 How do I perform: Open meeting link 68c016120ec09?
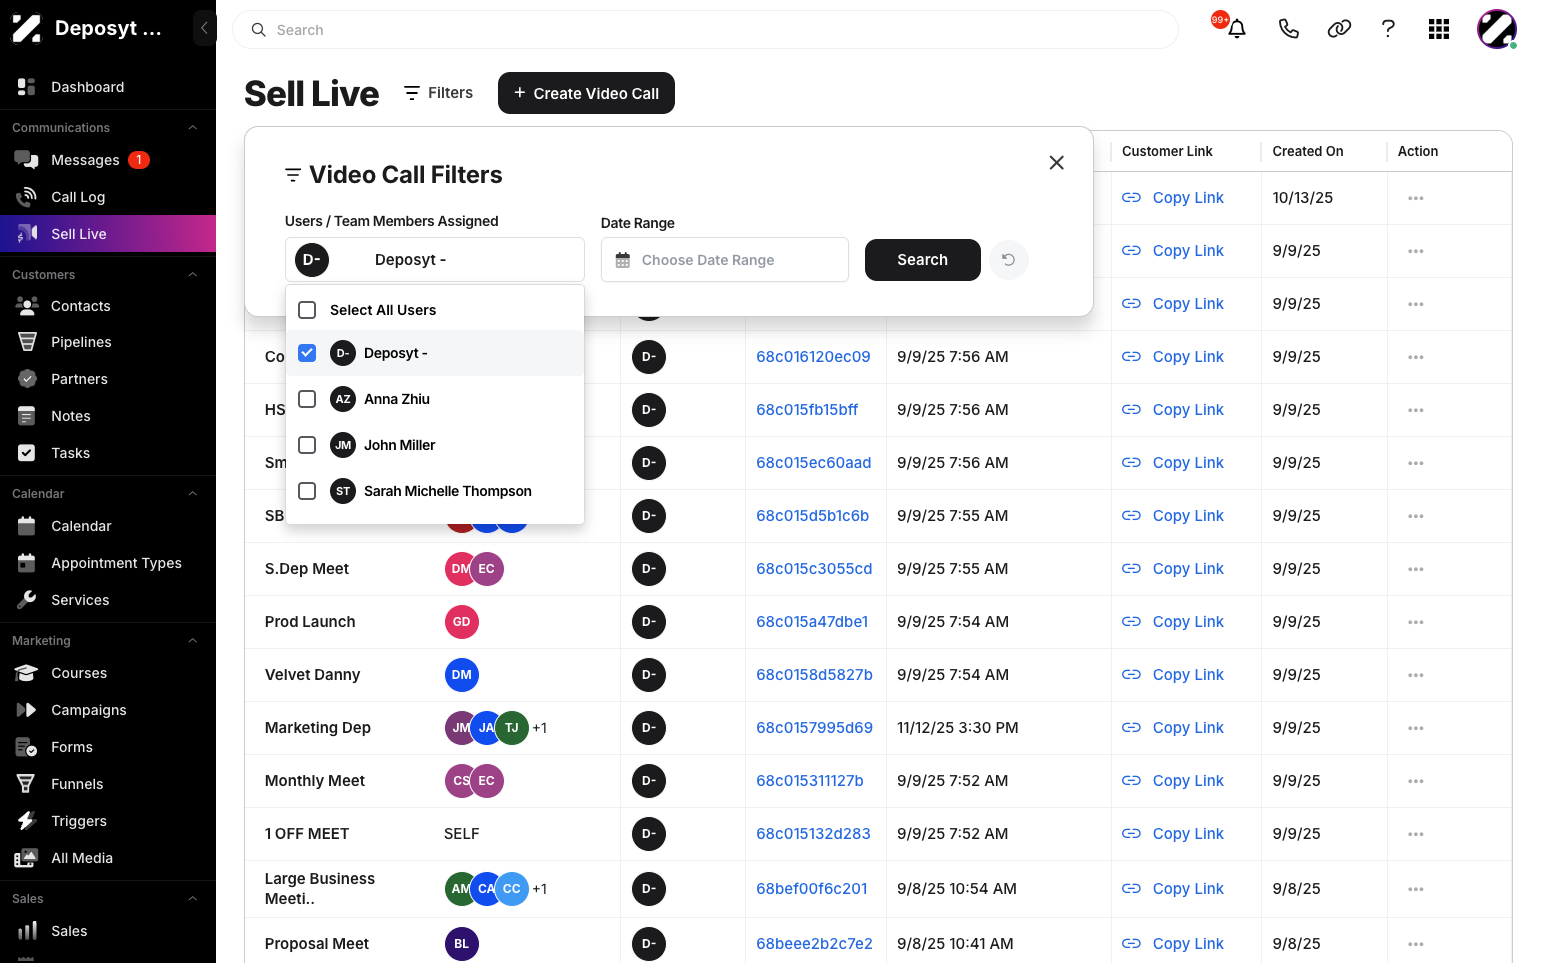coord(813,357)
